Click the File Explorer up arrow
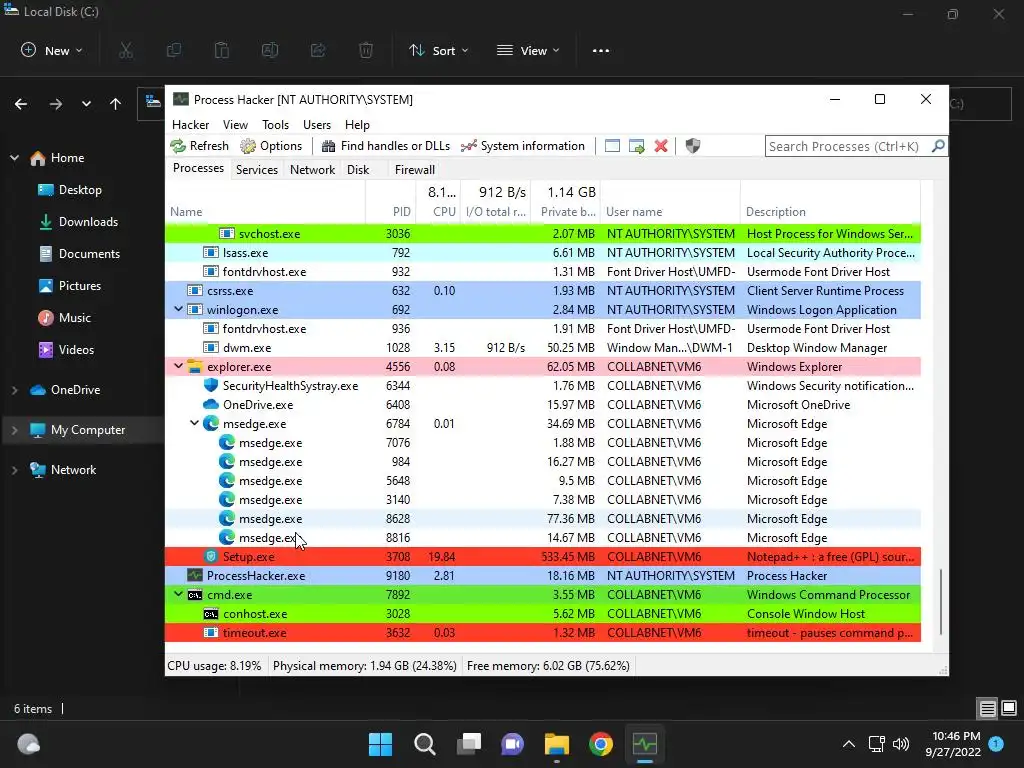The width and height of the screenshot is (1024, 768). coord(116,104)
